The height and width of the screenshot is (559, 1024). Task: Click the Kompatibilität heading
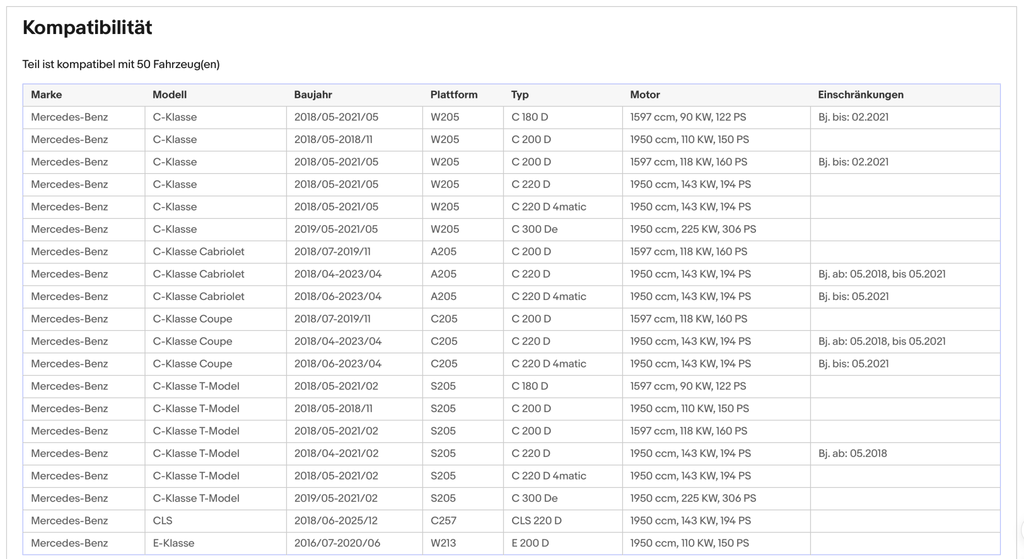87,27
